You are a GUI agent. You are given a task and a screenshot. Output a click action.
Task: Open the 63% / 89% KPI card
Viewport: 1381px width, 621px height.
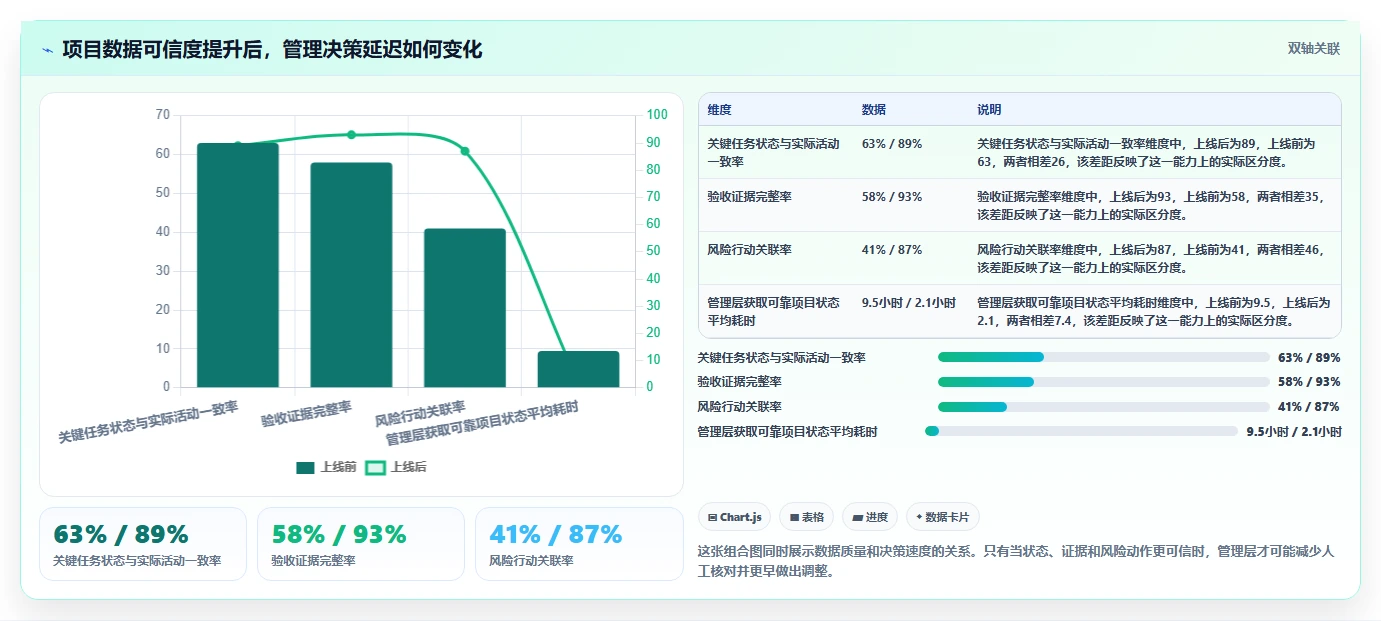[143, 544]
